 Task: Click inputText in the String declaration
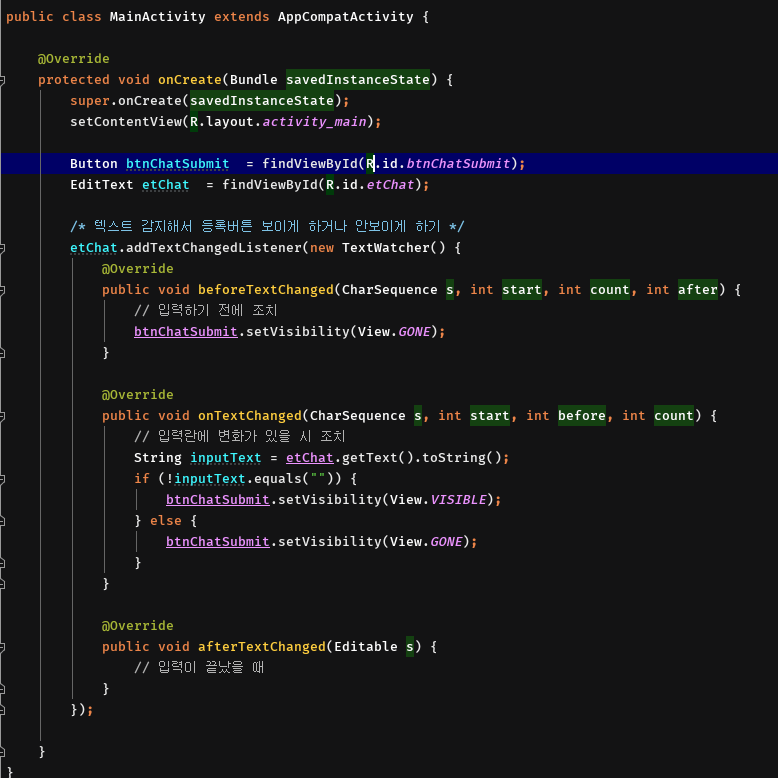[226, 457]
